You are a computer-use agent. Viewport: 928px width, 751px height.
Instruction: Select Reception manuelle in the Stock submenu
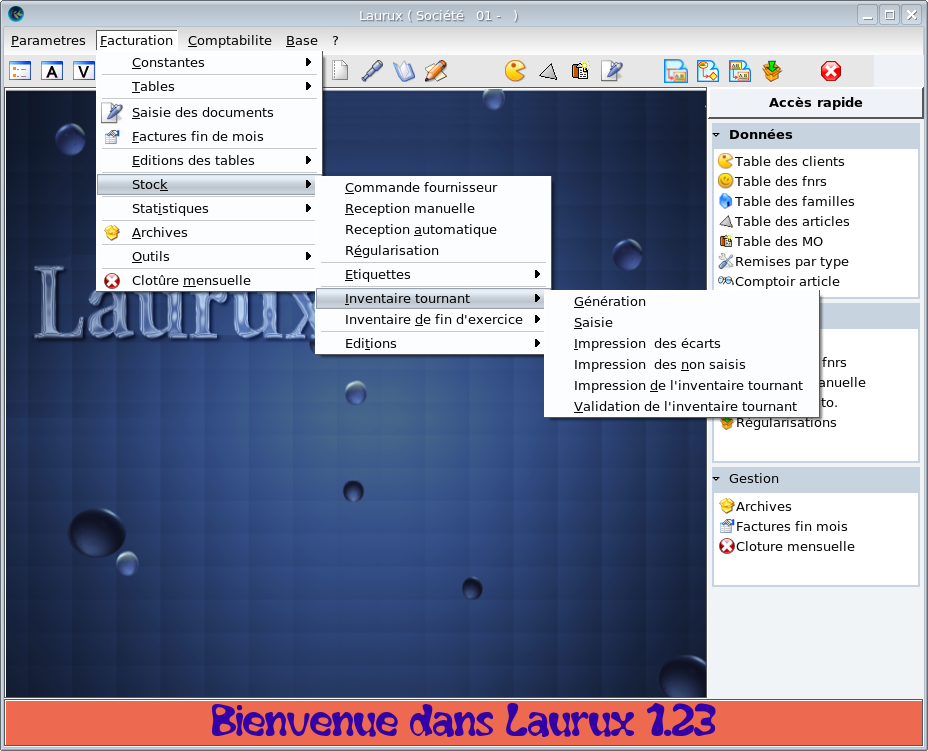point(433,208)
